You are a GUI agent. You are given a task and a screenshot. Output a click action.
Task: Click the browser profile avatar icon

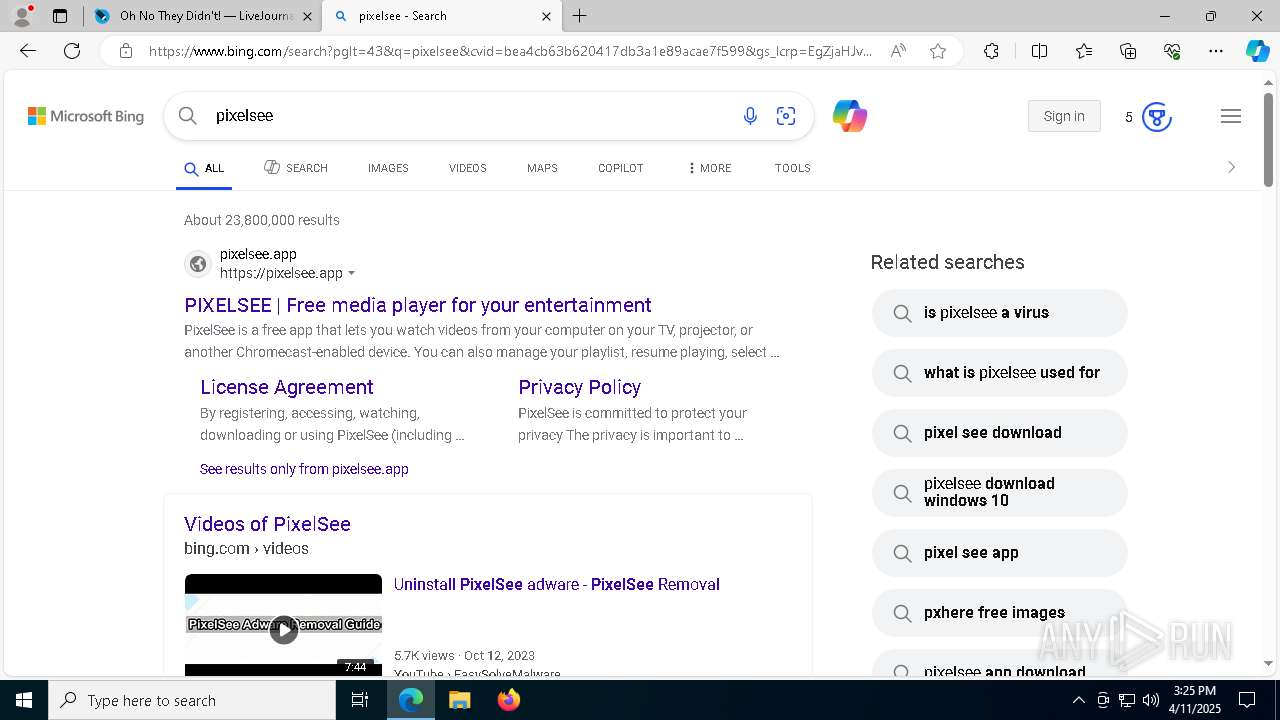pos(22,16)
